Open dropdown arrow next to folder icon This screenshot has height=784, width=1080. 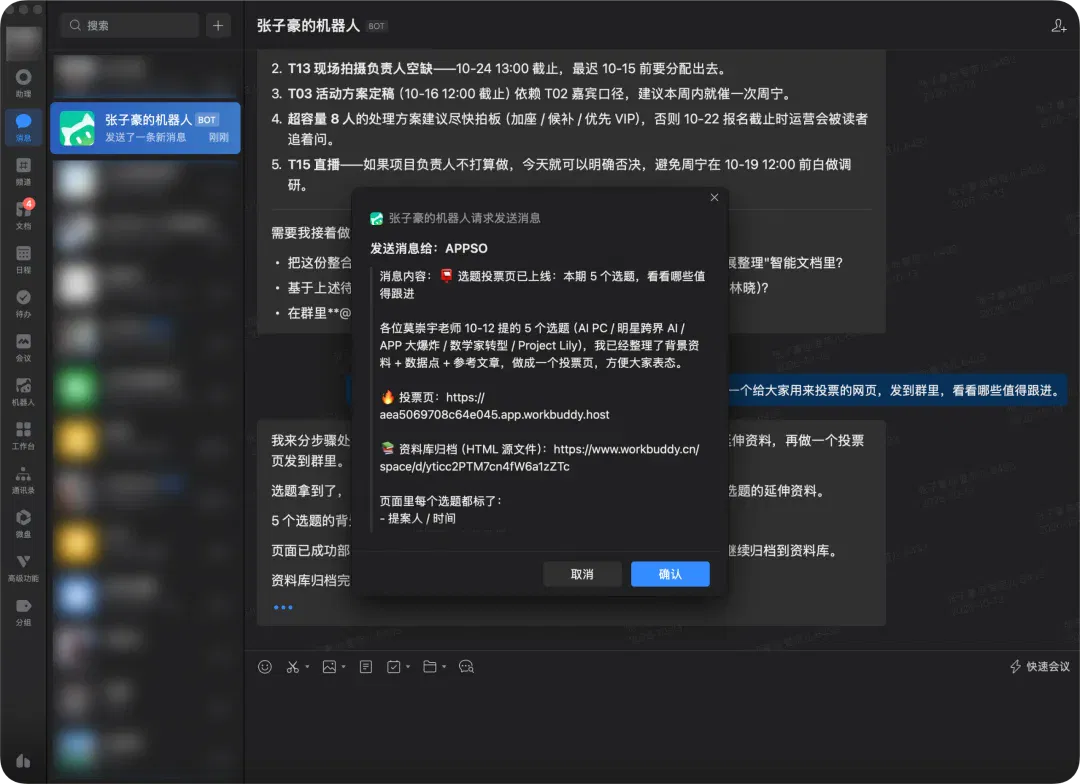pyautogui.click(x=444, y=667)
